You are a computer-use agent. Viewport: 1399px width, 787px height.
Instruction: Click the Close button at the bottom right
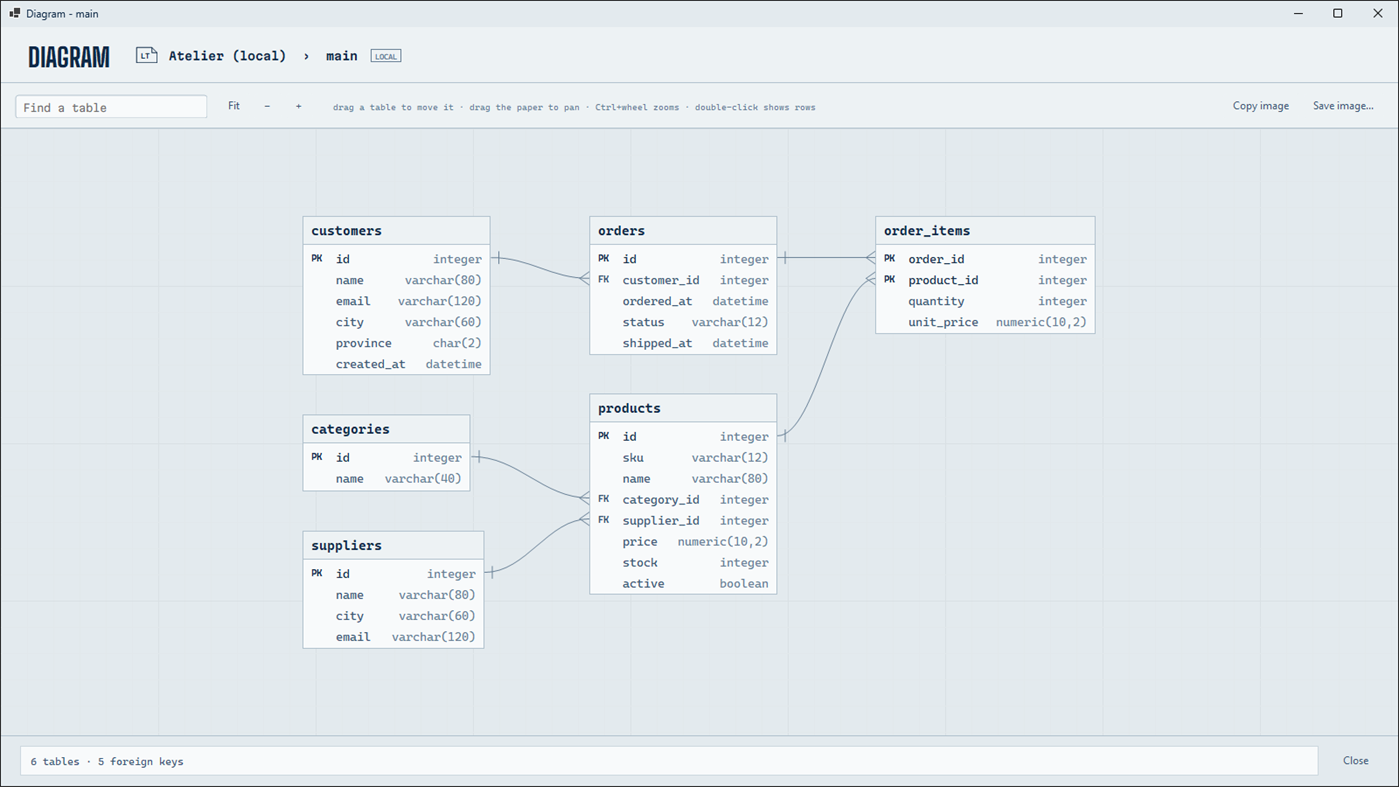coord(1355,761)
